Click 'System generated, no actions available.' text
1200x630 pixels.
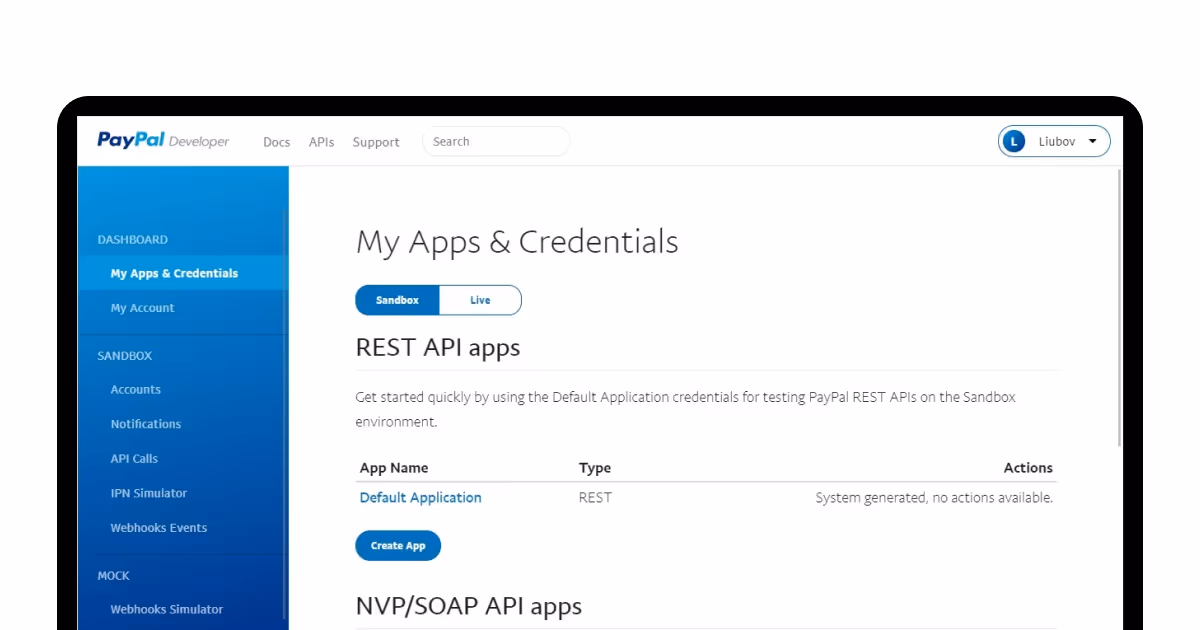coord(934,497)
